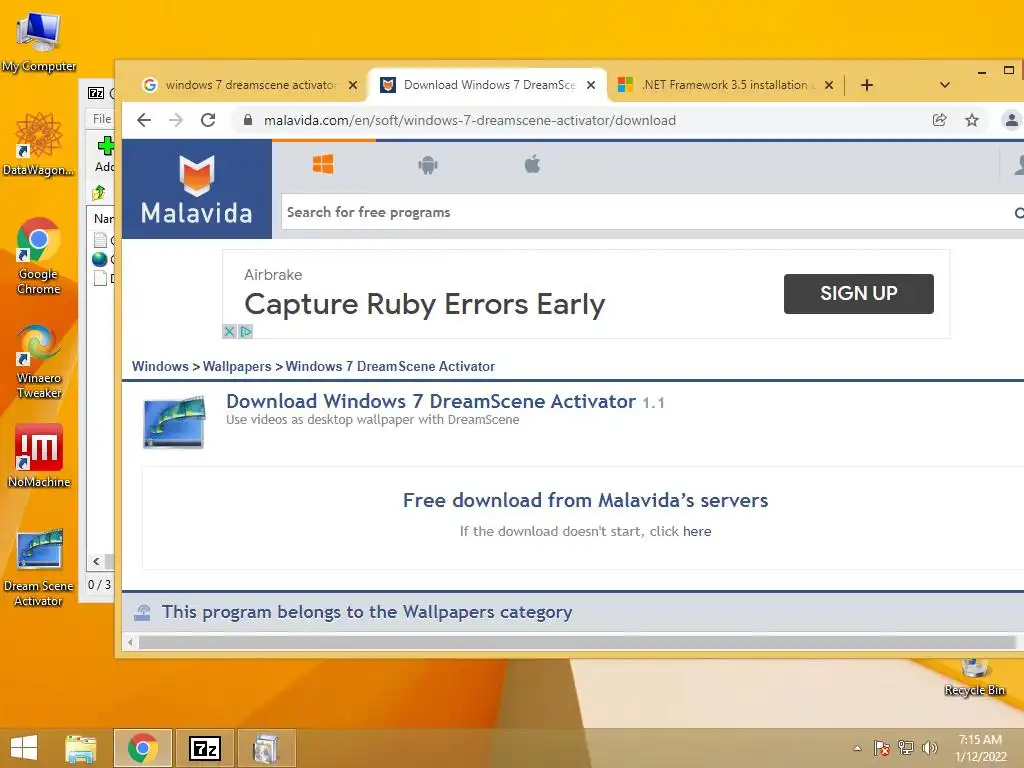Share this page from address bar

pyautogui.click(x=939, y=120)
